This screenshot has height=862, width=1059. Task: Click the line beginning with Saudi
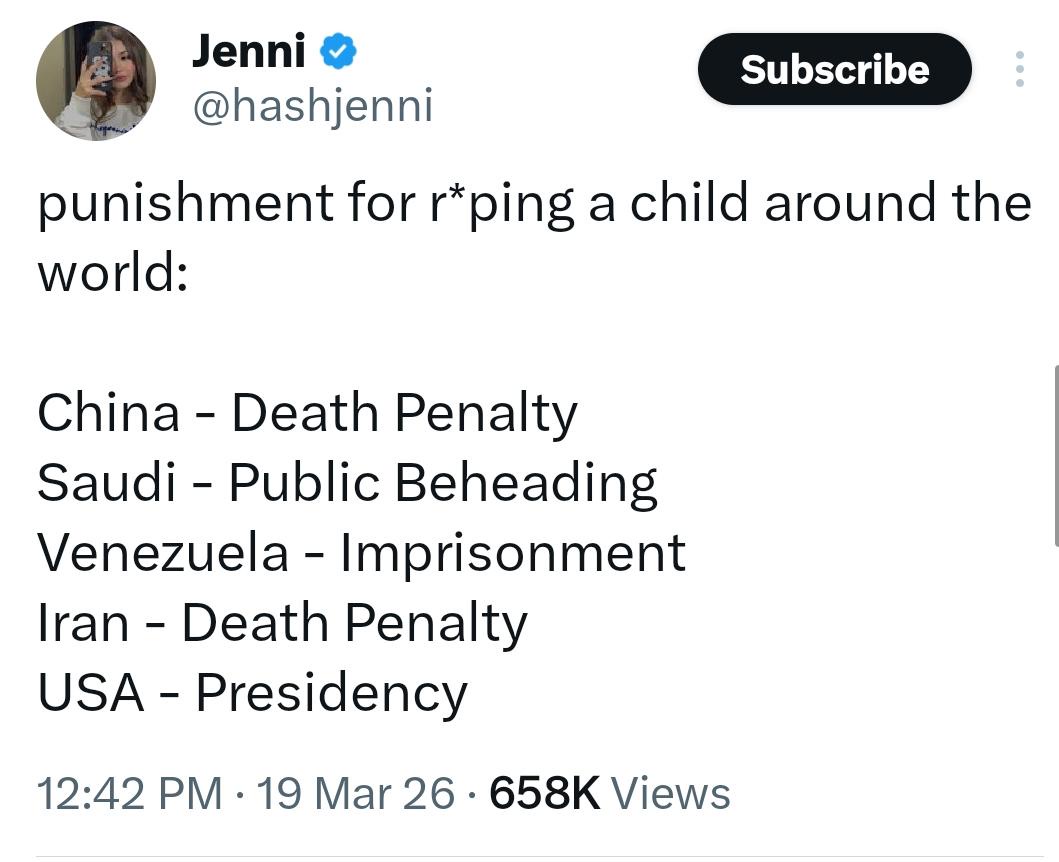347,483
